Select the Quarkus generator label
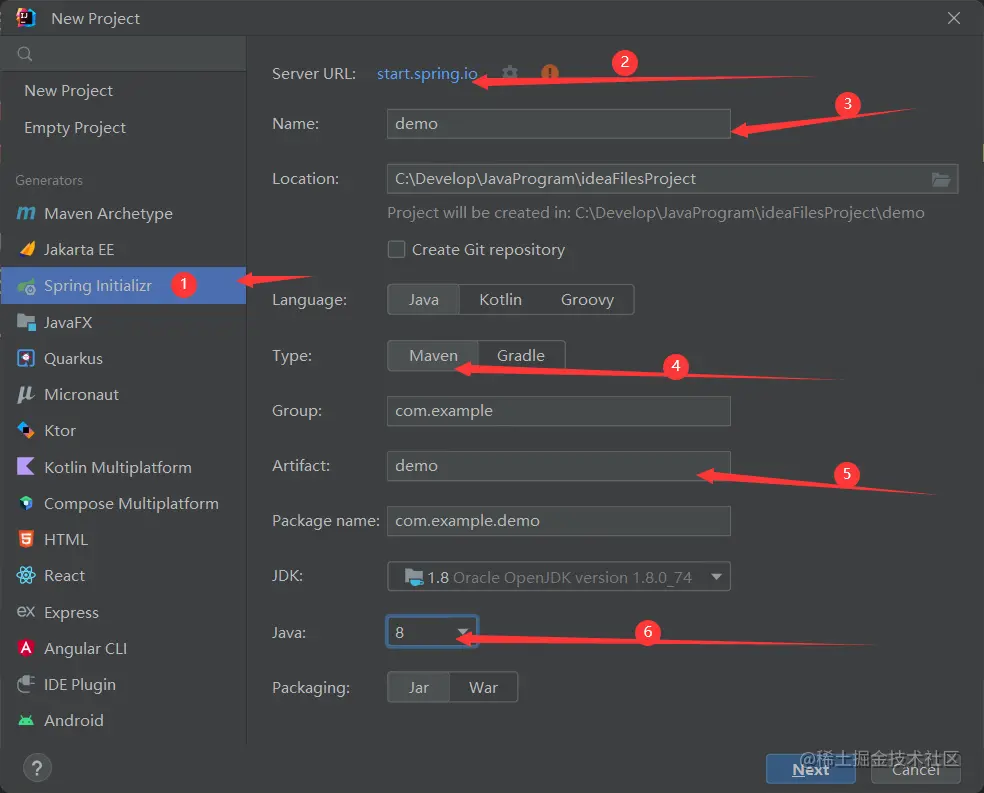The width and height of the screenshot is (984, 793). pyautogui.click(x=73, y=359)
